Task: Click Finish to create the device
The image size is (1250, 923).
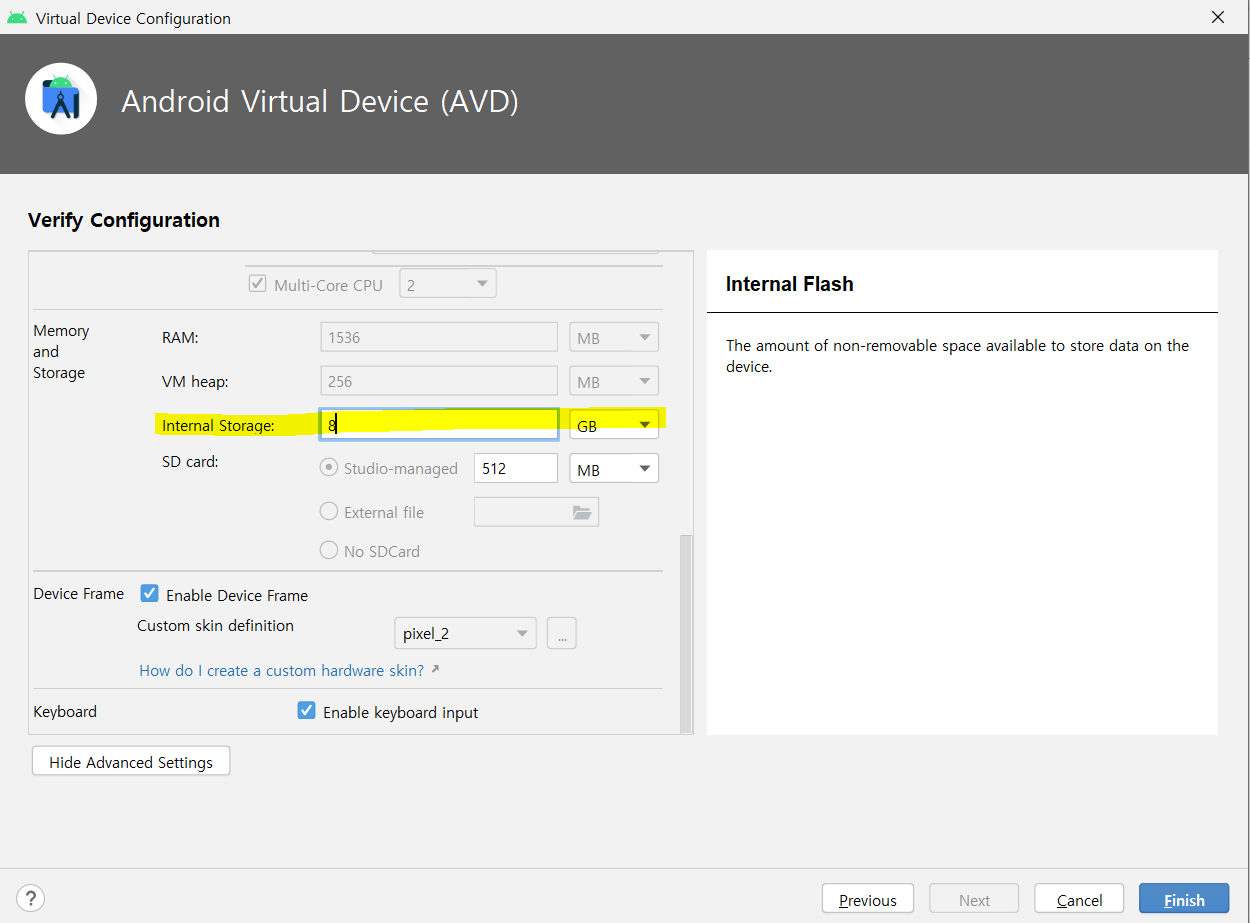Action: click(x=1184, y=900)
